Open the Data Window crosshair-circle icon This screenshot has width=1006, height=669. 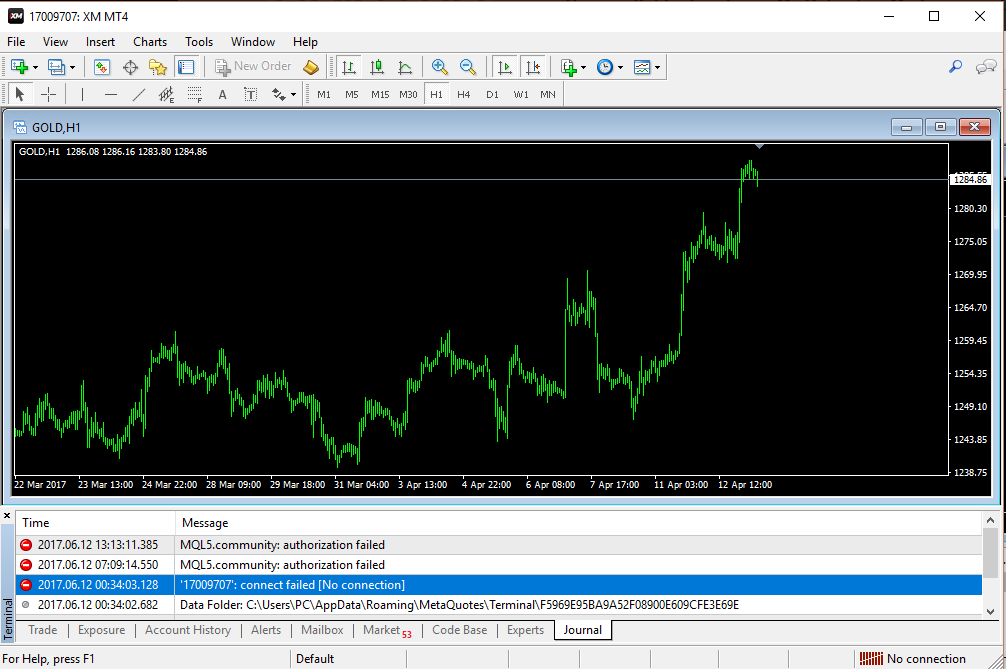(x=130, y=67)
